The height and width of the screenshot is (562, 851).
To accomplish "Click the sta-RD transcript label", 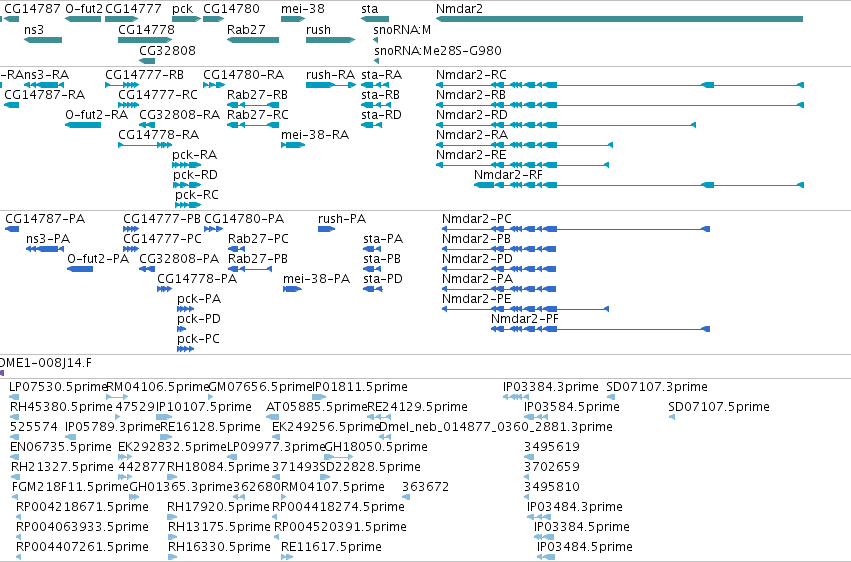I will [x=381, y=115].
